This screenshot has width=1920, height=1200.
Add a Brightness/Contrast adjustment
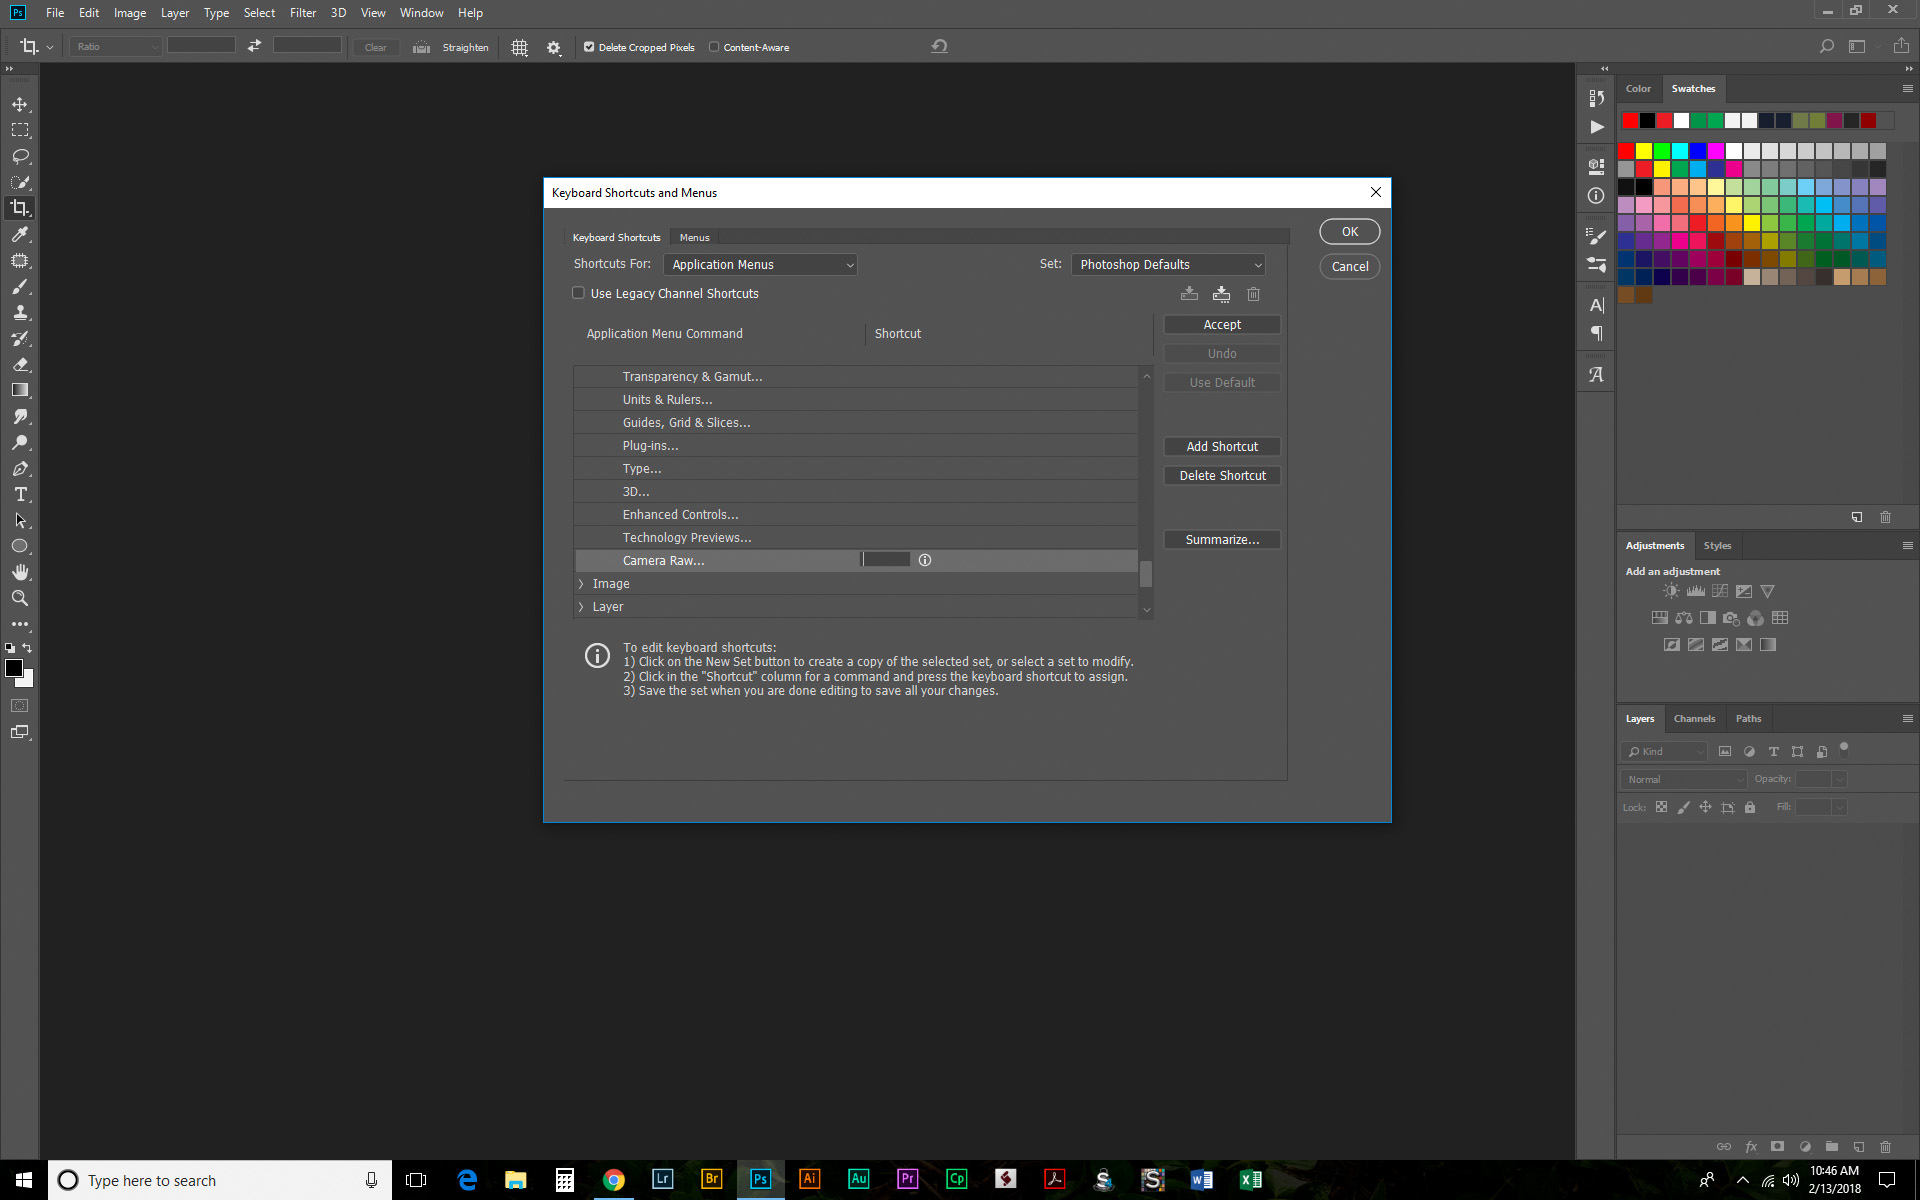(x=1671, y=591)
